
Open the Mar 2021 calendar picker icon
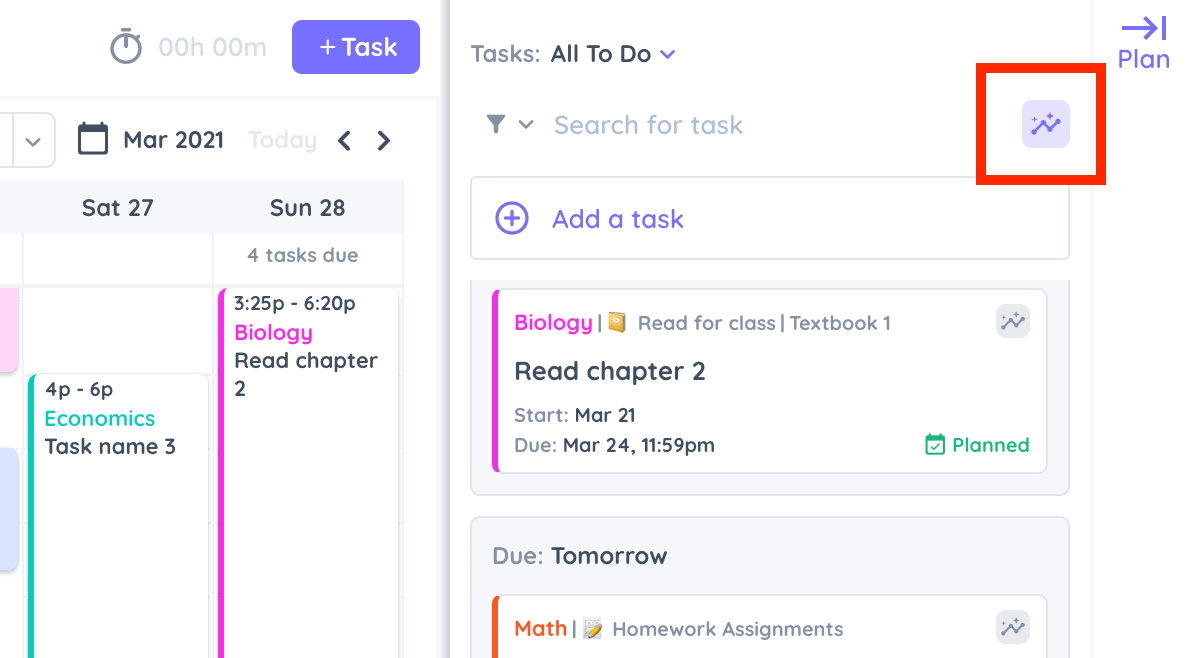[93, 139]
